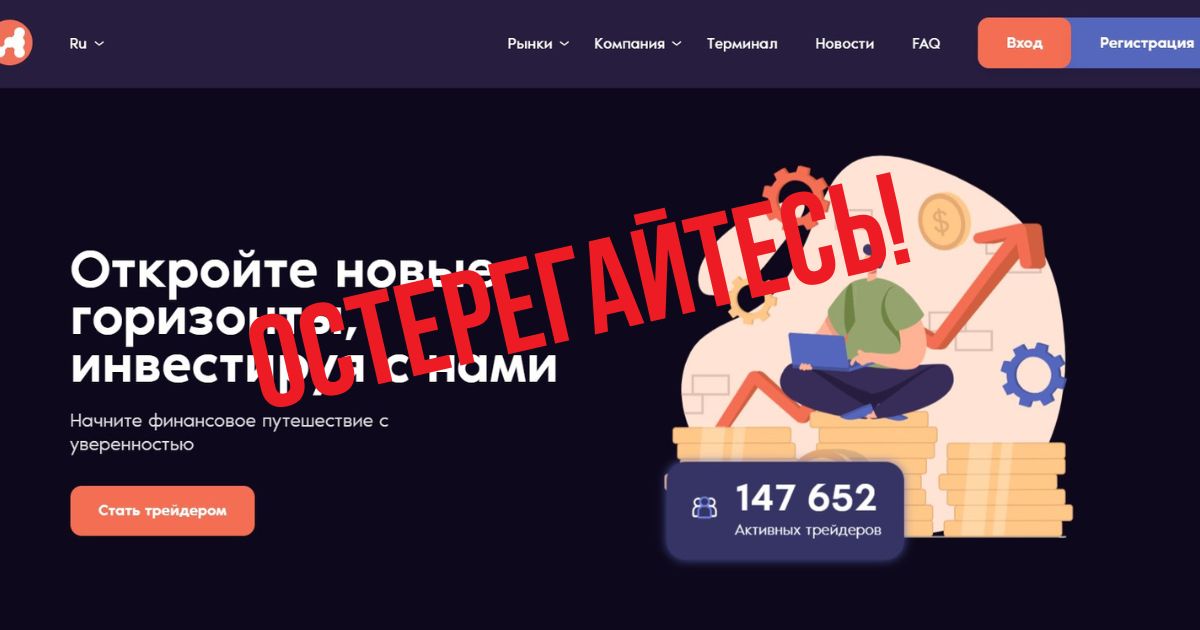Click the Стать трейдером button
Screen dimensions: 1200x630
[162, 510]
